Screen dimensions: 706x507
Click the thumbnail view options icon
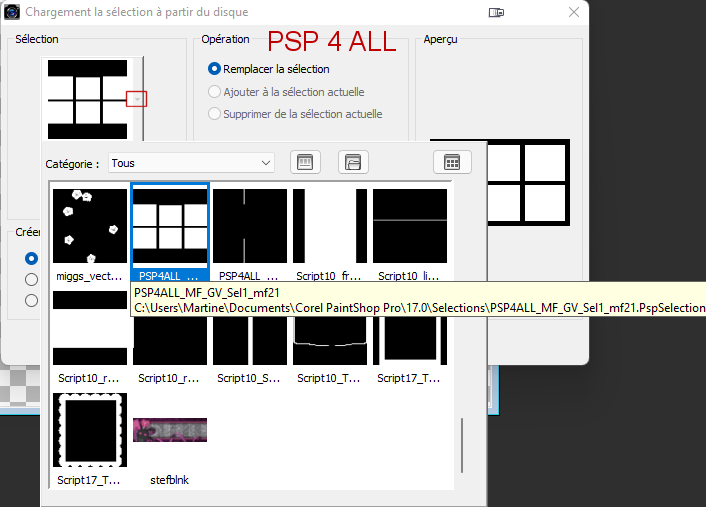coord(452,162)
